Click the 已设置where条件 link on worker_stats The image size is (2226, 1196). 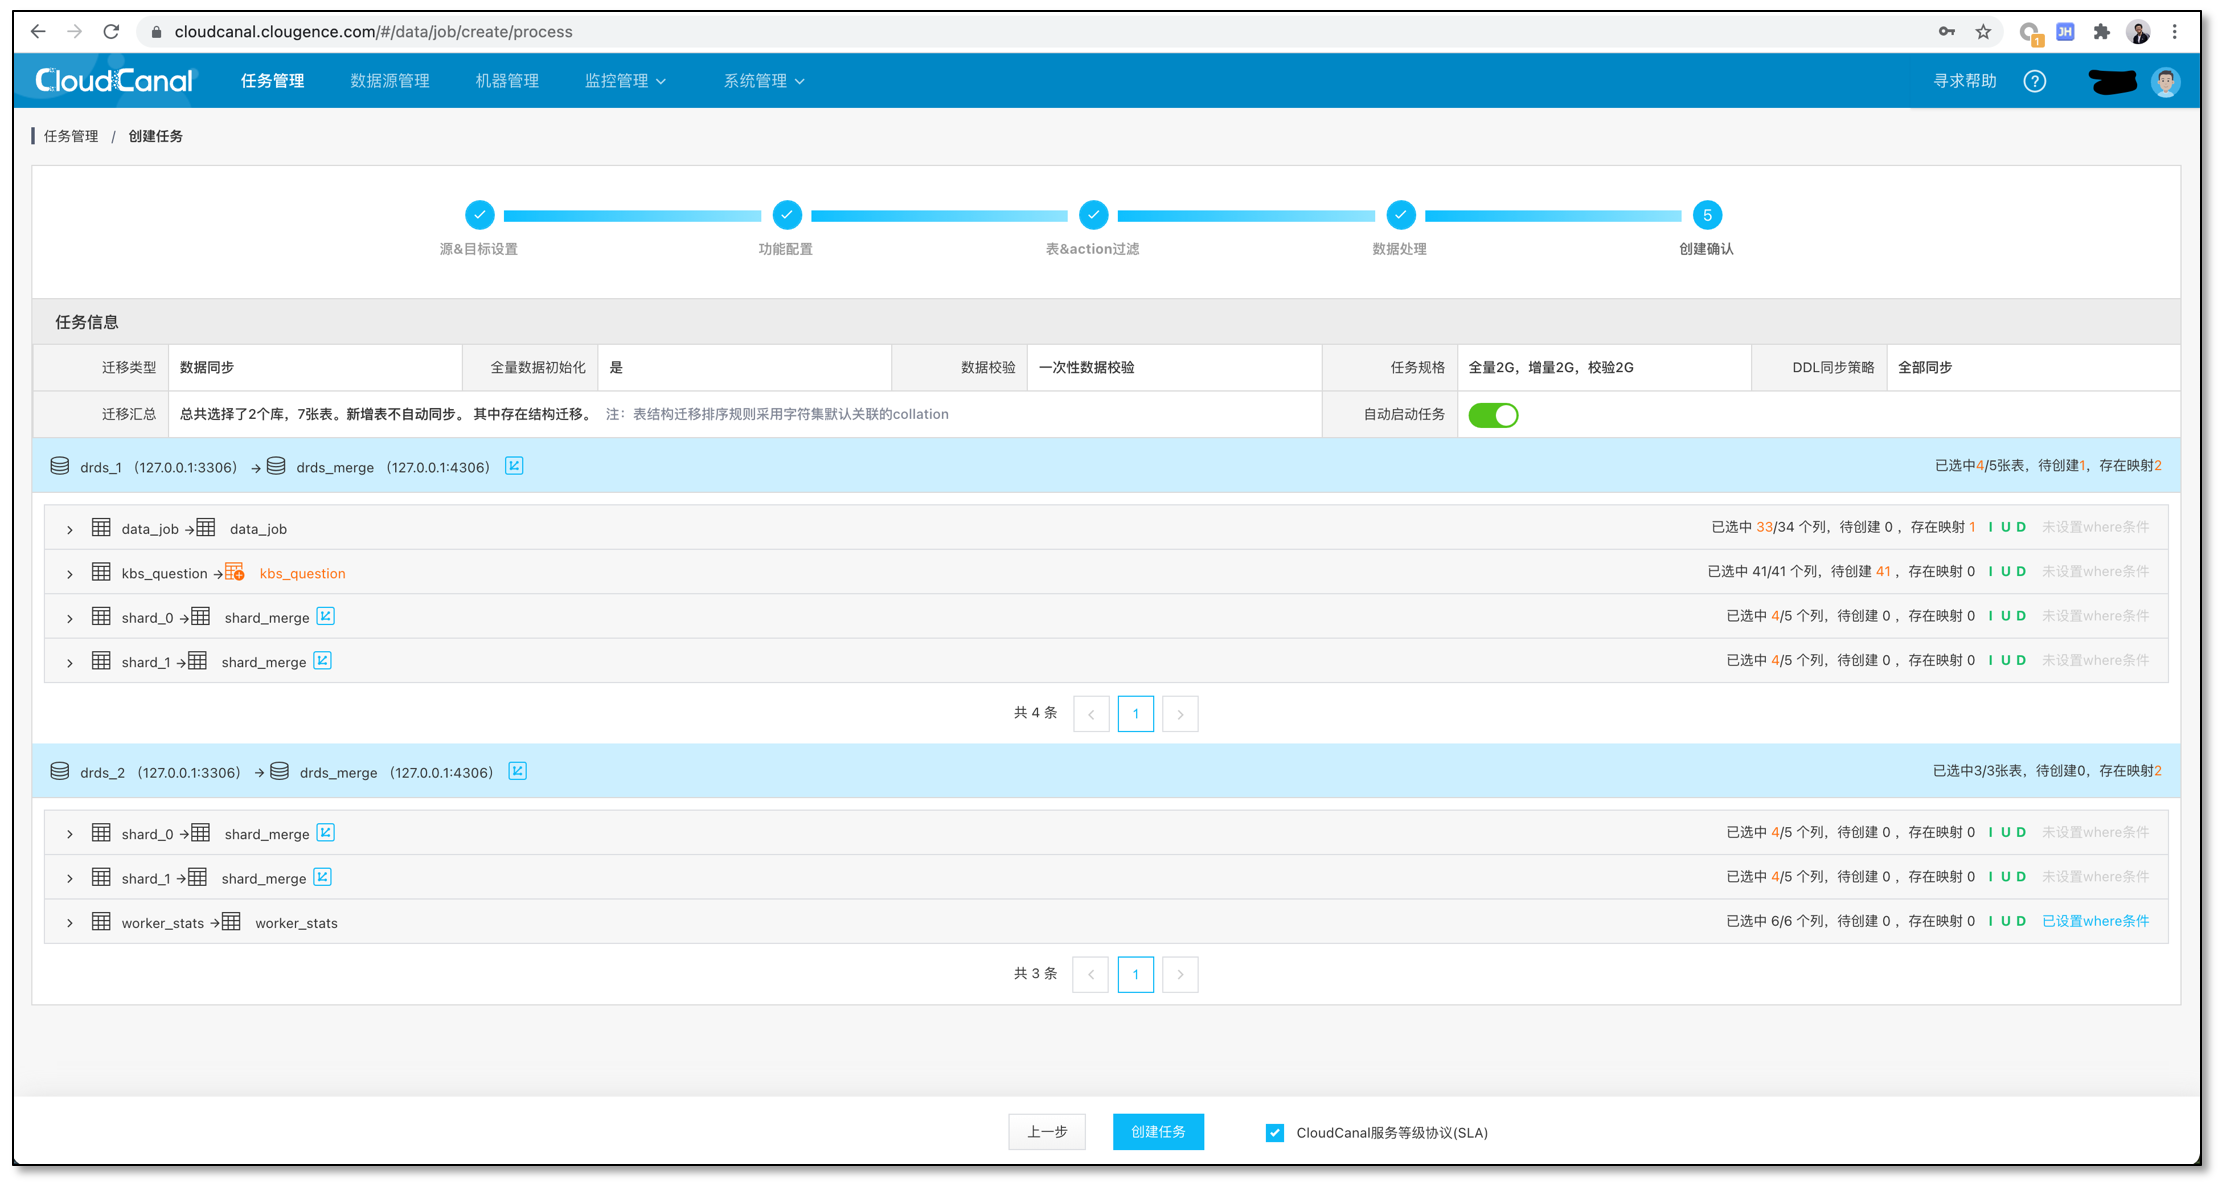(x=2095, y=921)
